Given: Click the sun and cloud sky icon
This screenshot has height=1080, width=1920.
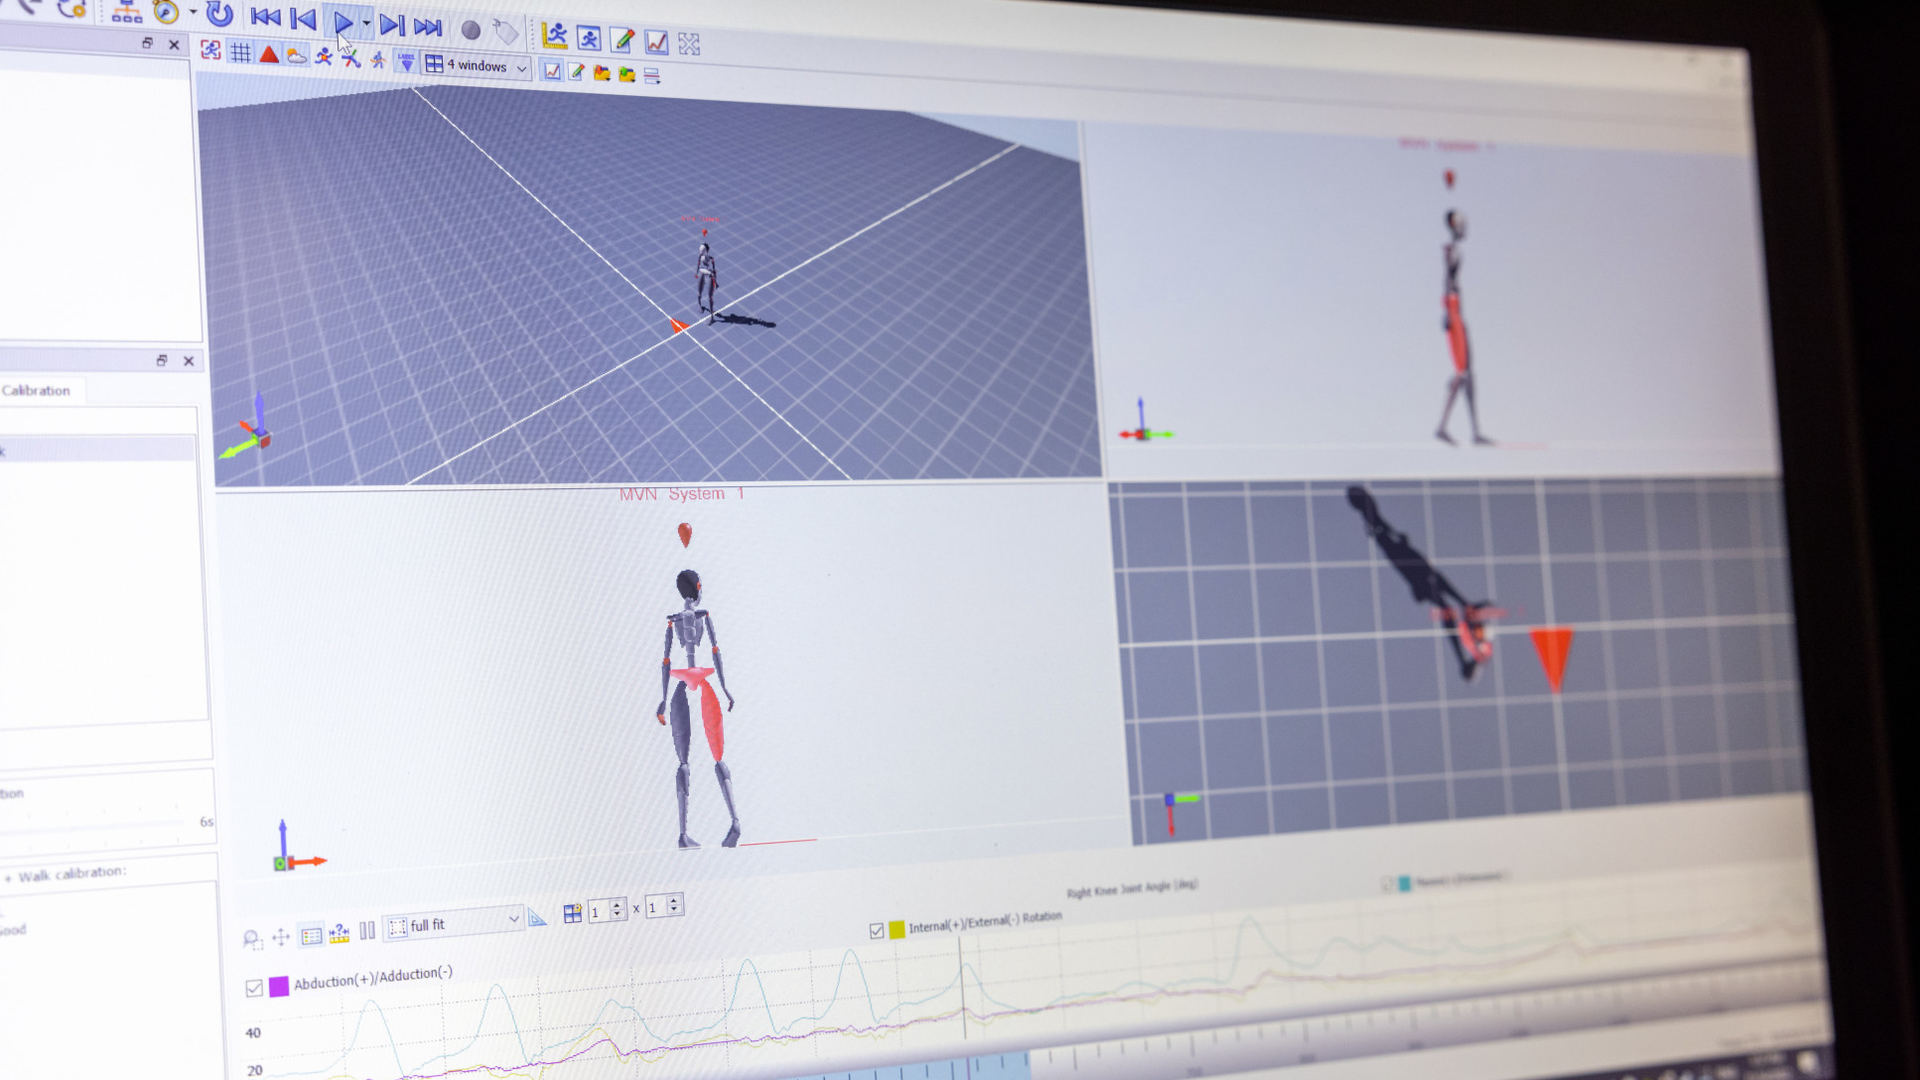Looking at the screenshot, I should click(297, 56).
